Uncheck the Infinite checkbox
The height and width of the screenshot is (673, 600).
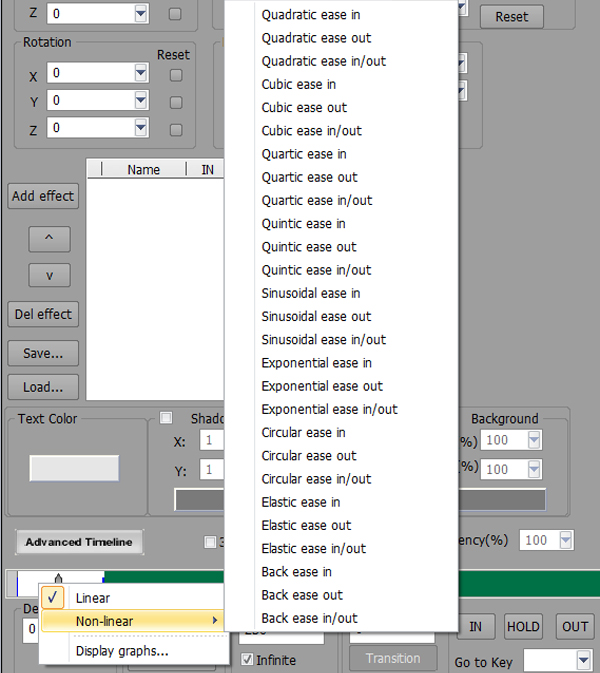(247, 659)
